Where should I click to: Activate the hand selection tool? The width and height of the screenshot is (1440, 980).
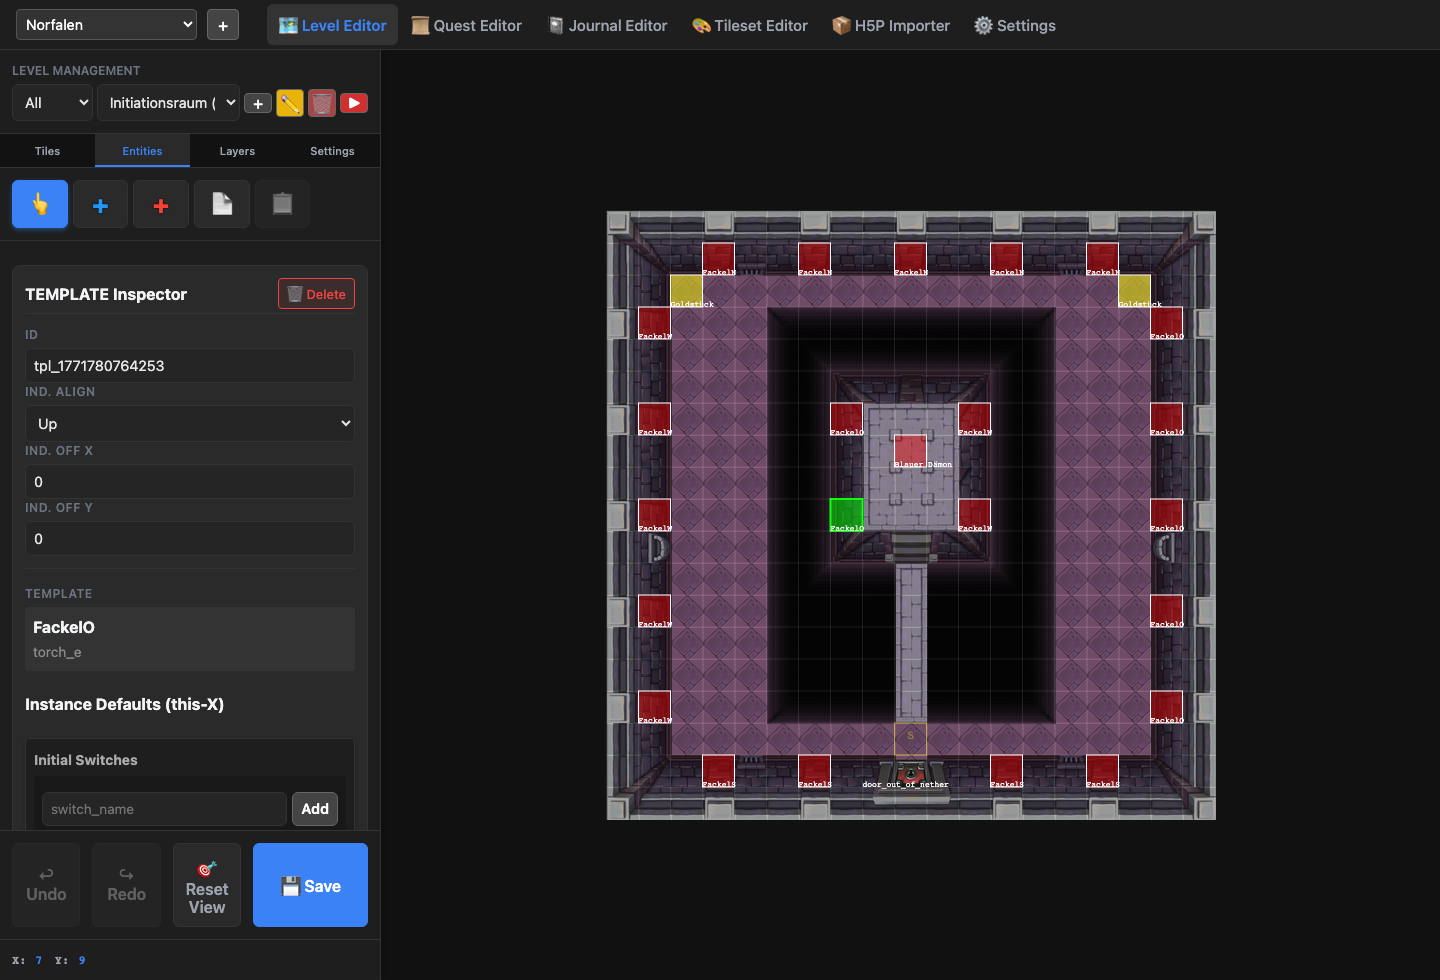(x=39, y=204)
